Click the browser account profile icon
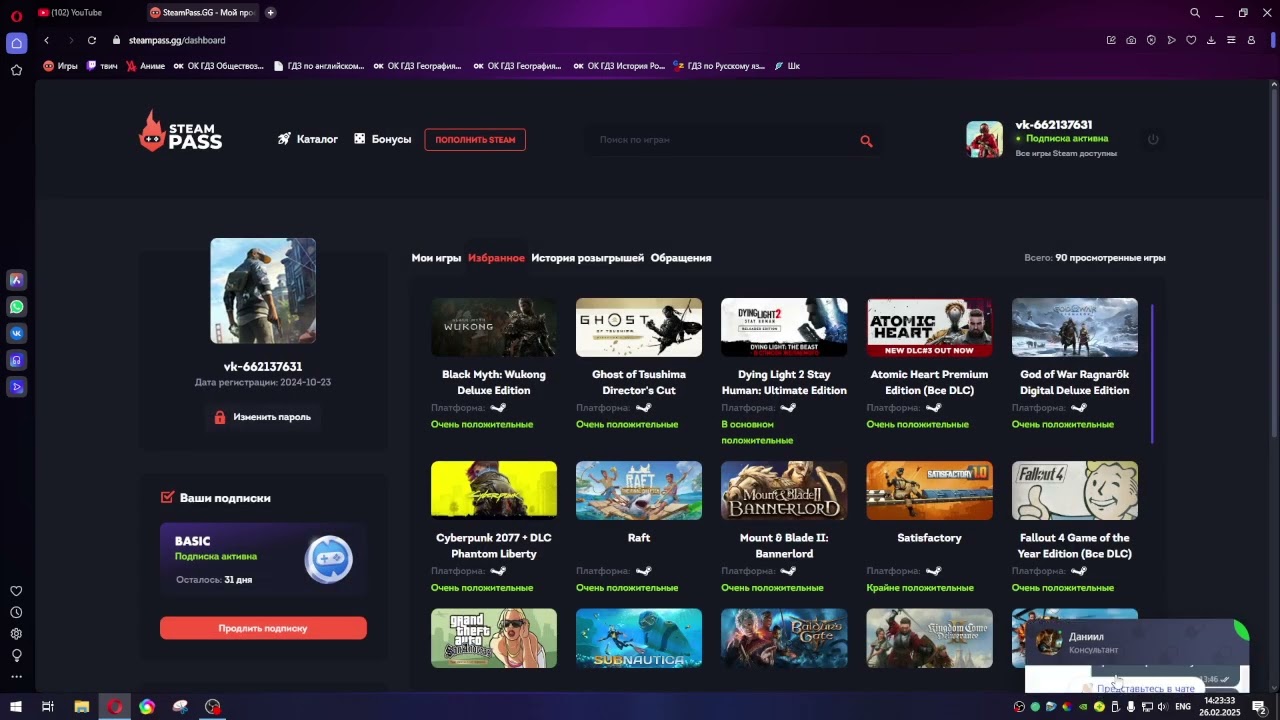Viewport: 1280px width, 720px height. click(x=1251, y=40)
